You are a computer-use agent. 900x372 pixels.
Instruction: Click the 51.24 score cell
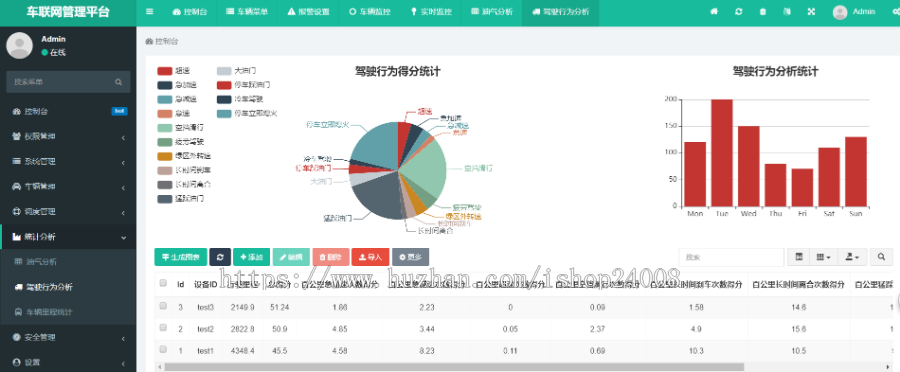click(280, 308)
